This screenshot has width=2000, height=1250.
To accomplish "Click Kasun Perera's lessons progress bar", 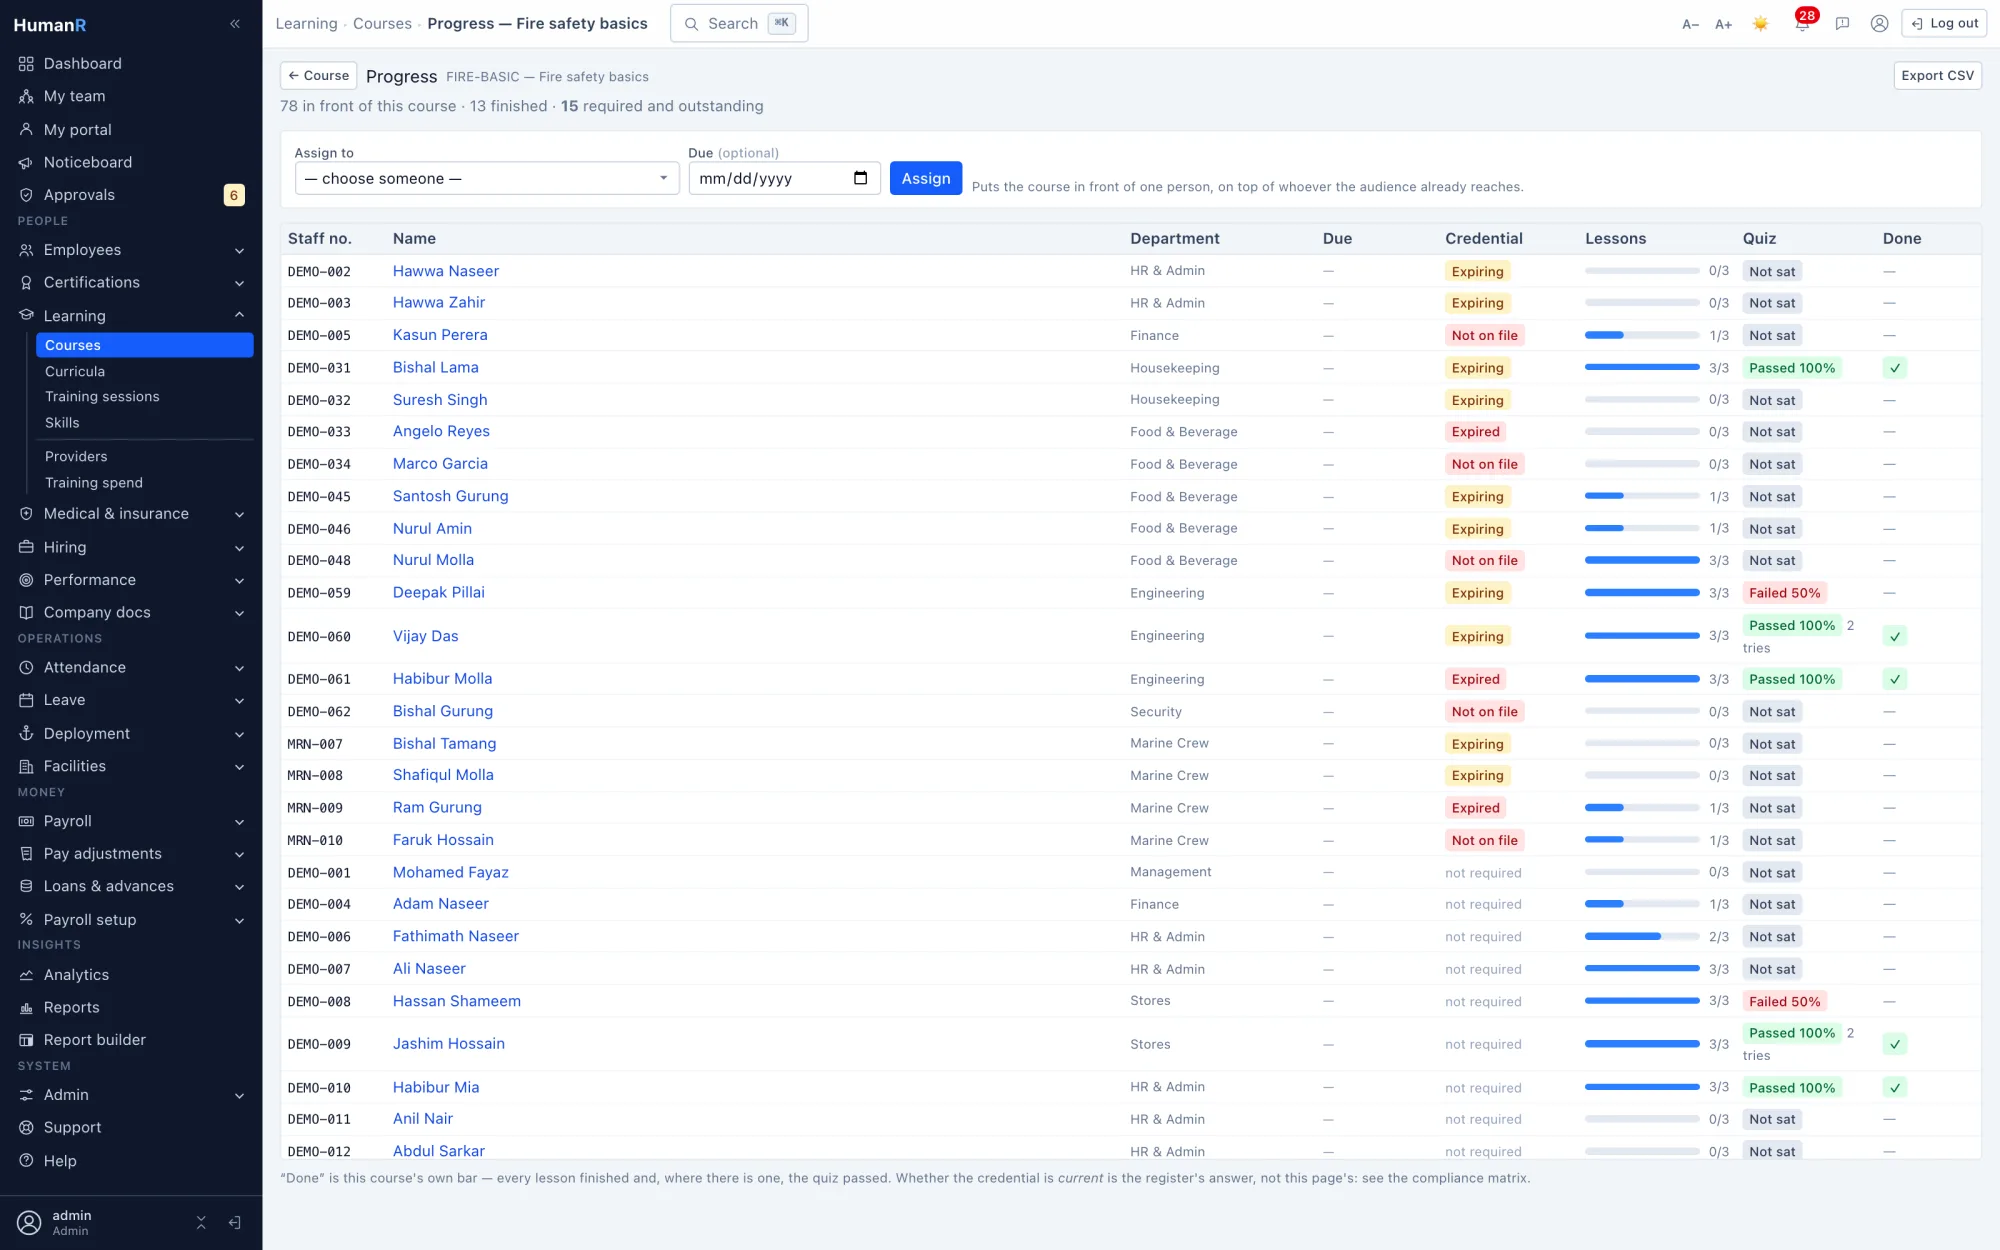I will (1642, 335).
